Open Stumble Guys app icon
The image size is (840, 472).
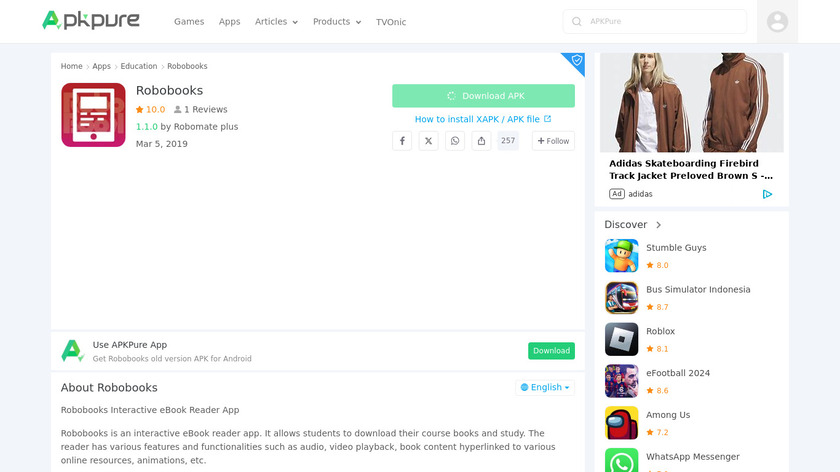coord(621,256)
